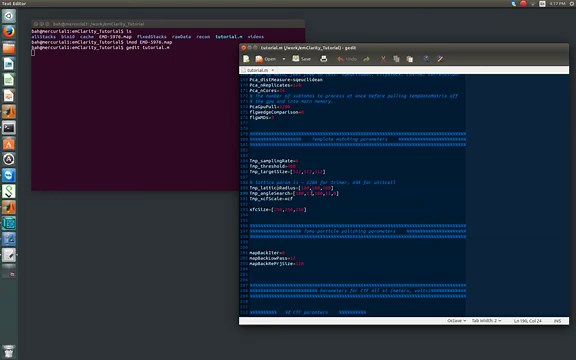
Task: Place cursor on Tmp_targetSize line
Action: pos(287,172)
